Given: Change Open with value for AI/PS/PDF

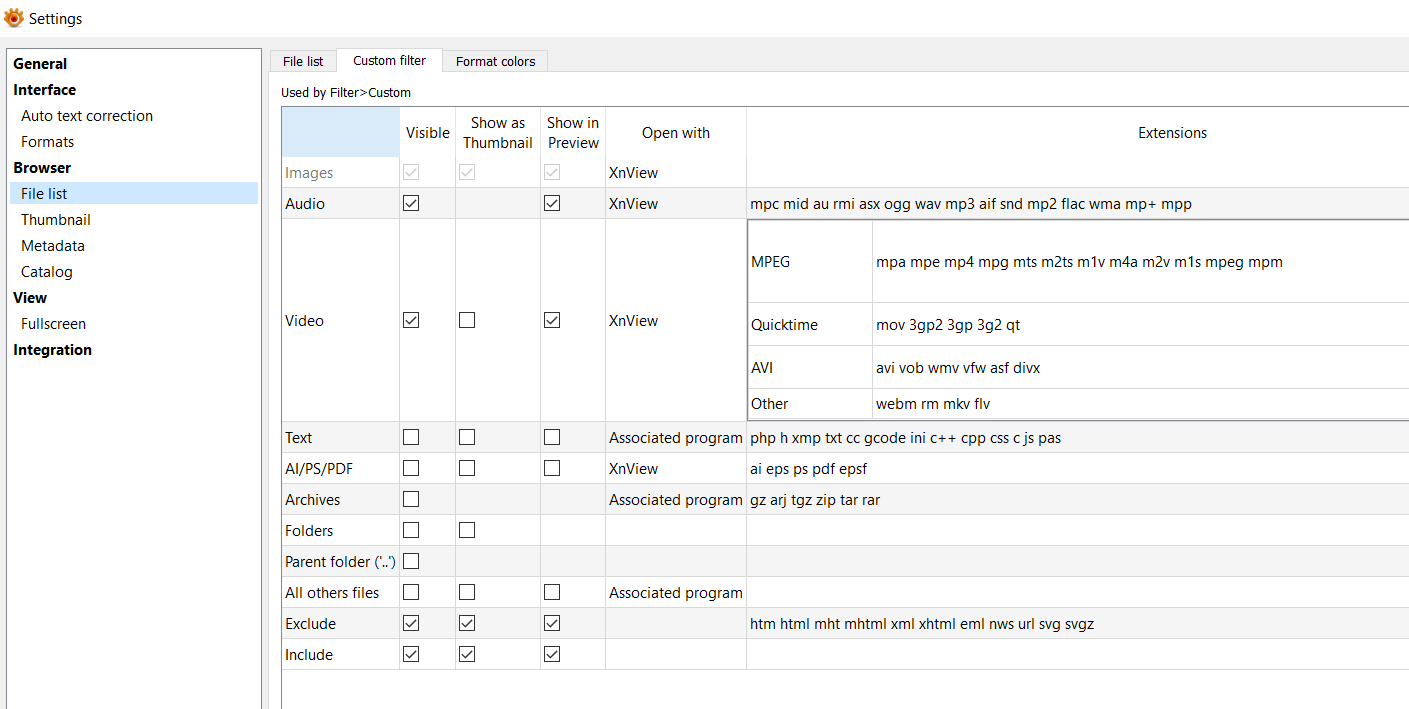Looking at the screenshot, I should [675, 468].
